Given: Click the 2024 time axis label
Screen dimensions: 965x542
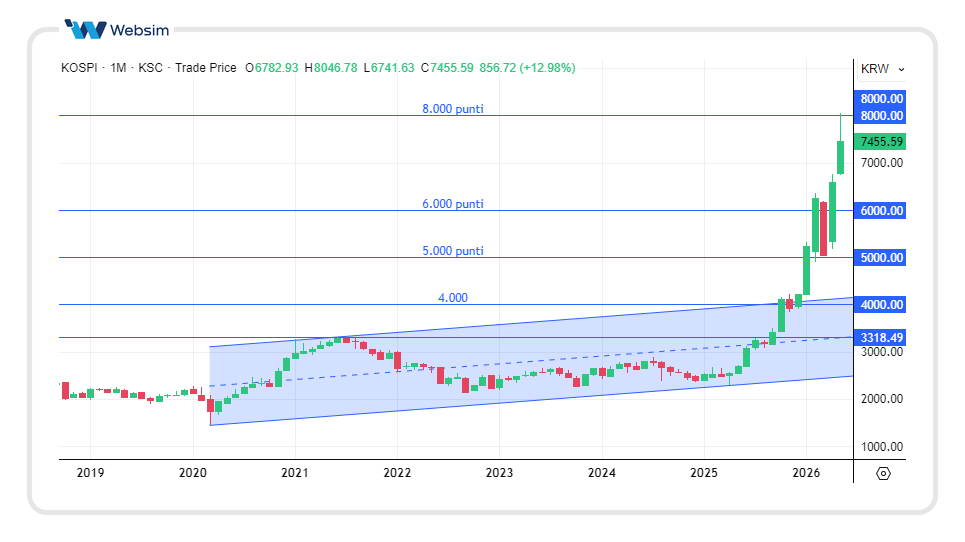Looking at the screenshot, I should pos(601,472).
